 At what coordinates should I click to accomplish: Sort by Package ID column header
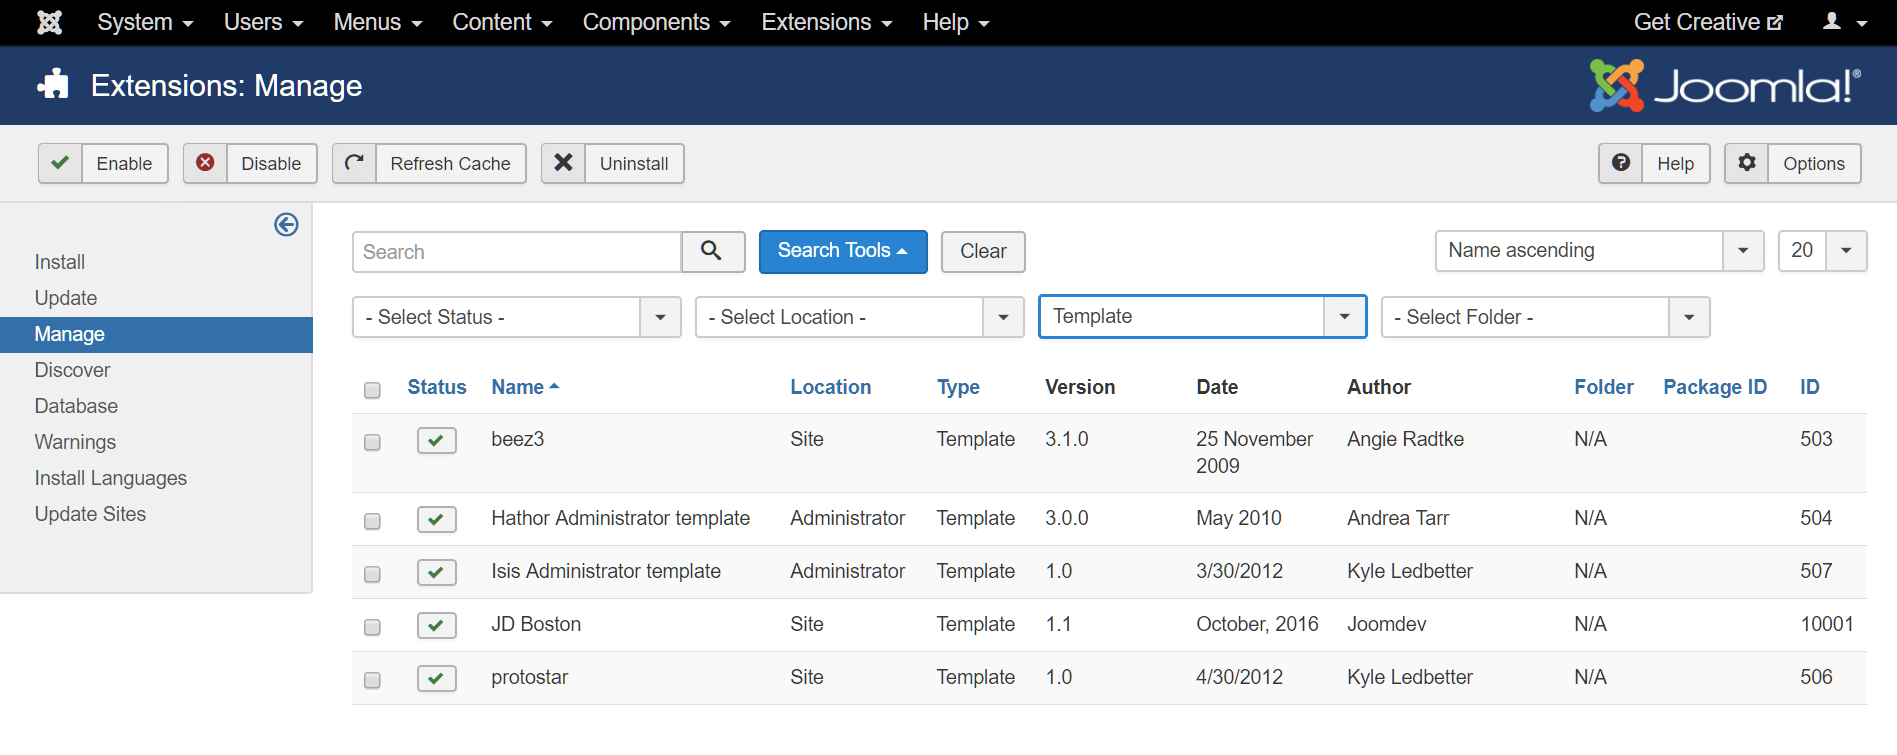tap(1715, 387)
